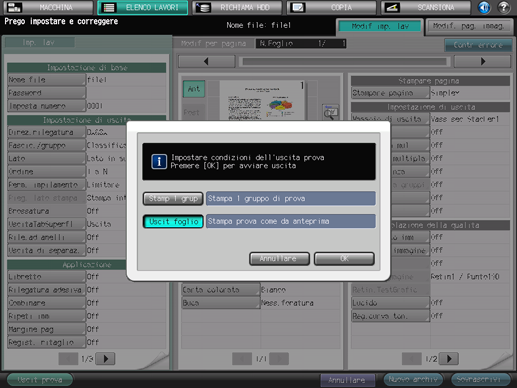The image size is (517, 388).
Task: Open the SCANSIONA tab
Action: (x=426, y=7)
